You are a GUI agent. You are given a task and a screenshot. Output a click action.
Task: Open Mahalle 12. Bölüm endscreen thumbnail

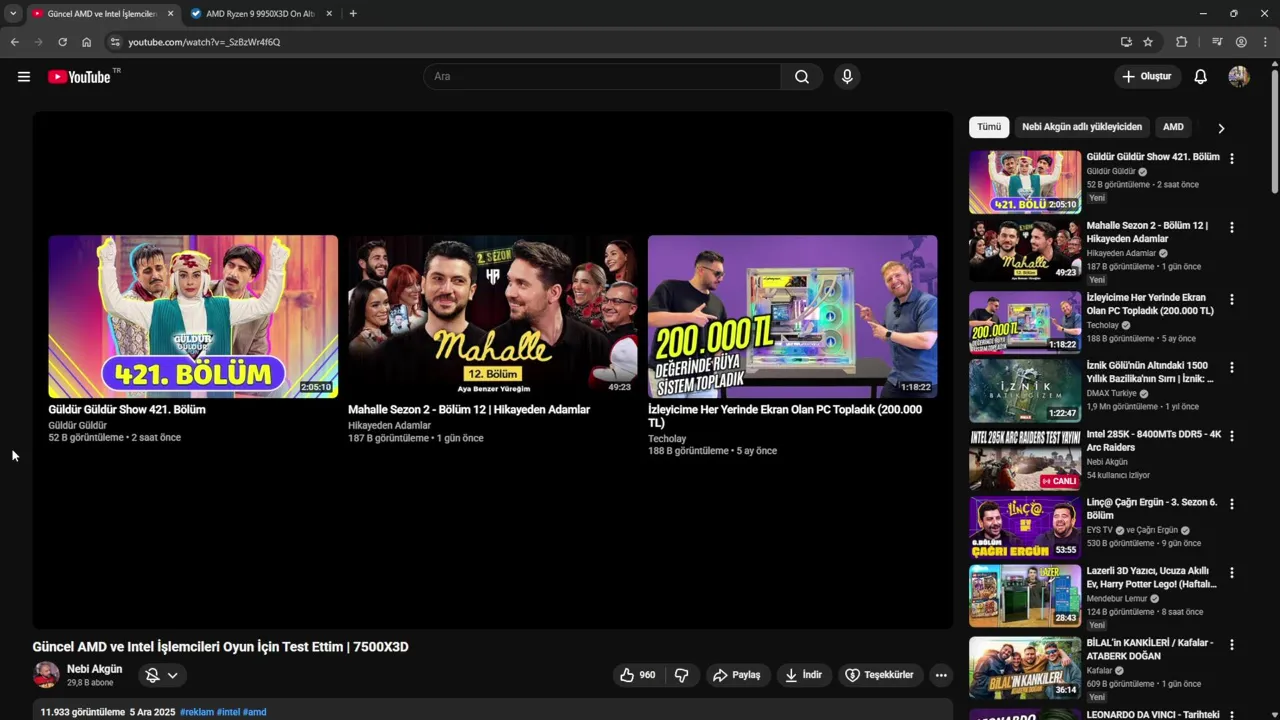pyautogui.click(x=492, y=316)
